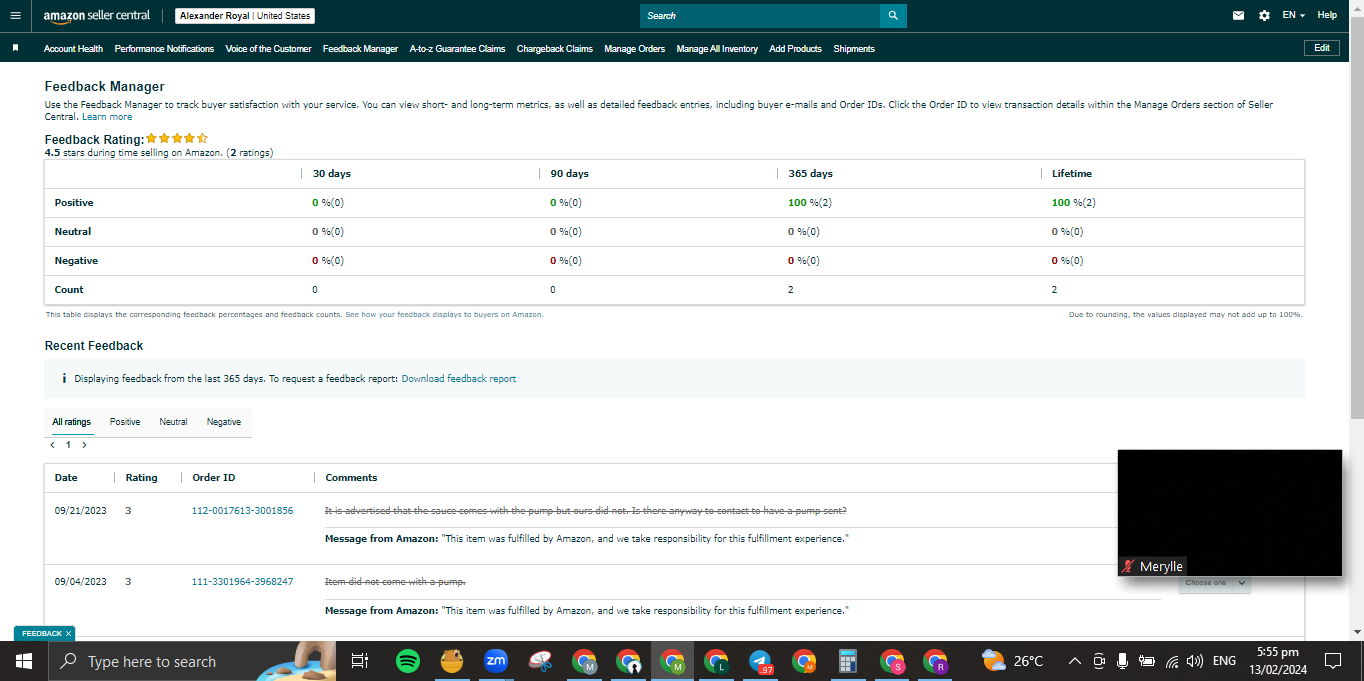Open Spotify from the taskbar
This screenshot has width=1364, height=681.
pyautogui.click(x=407, y=661)
